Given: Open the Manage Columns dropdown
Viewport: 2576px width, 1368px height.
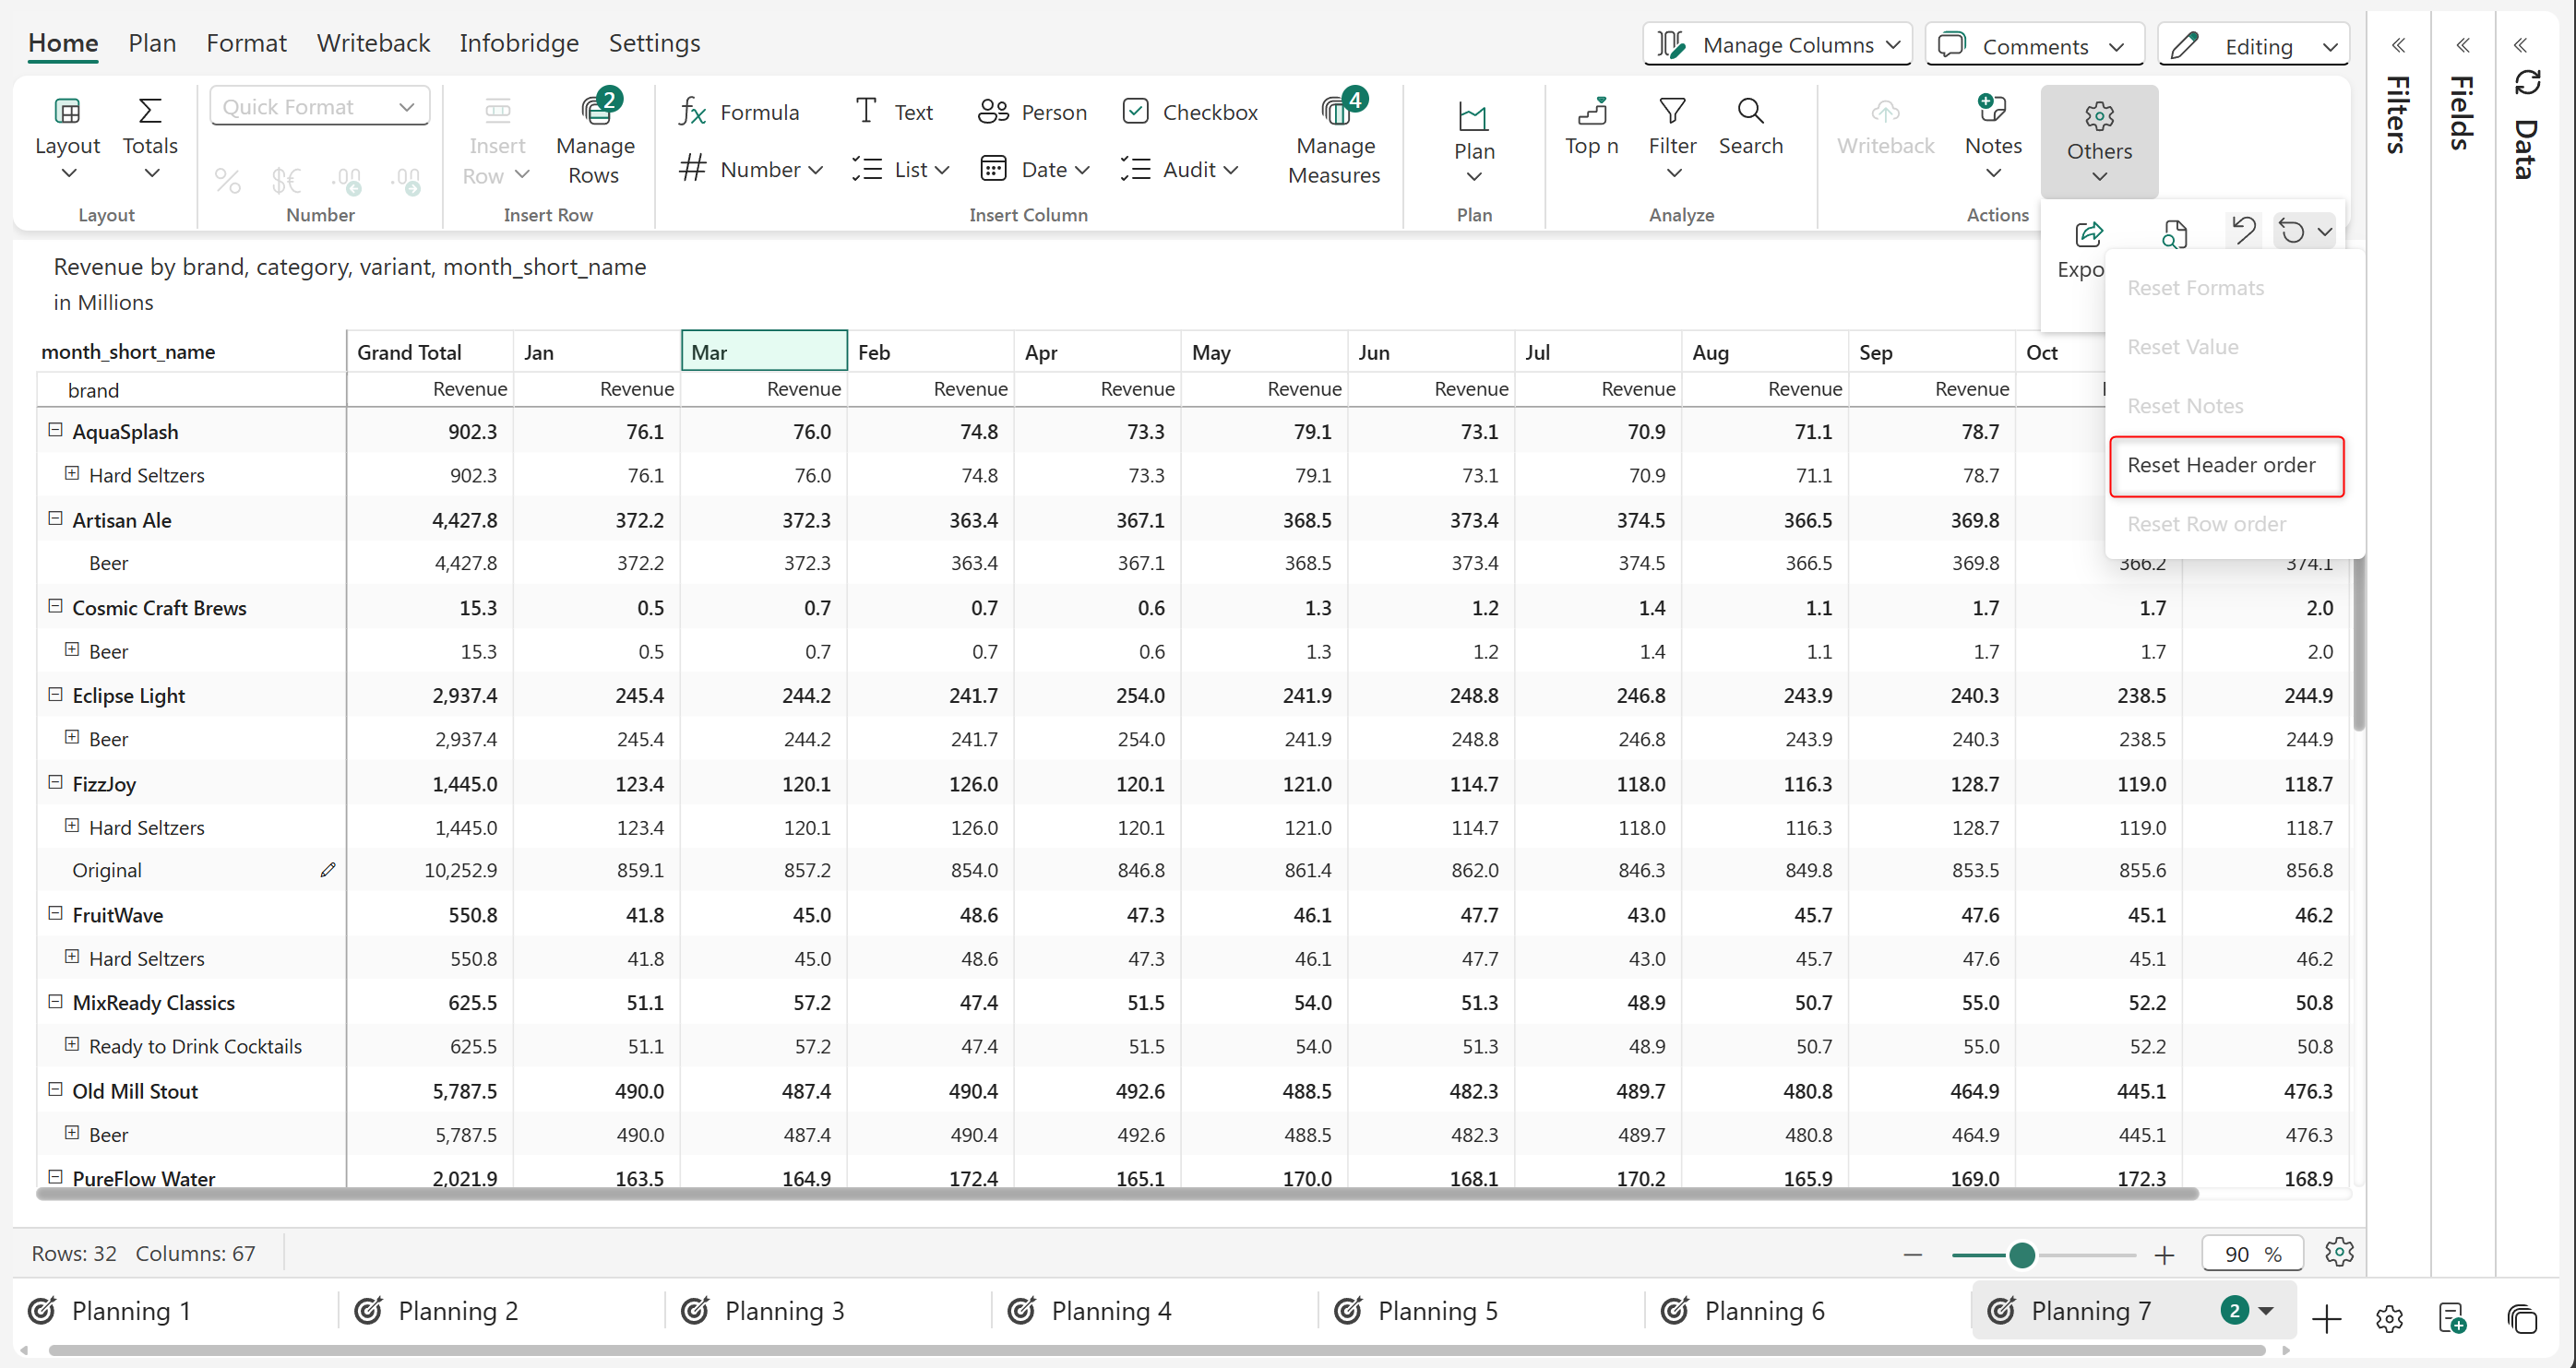Looking at the screenshot, I should click(1778, 45).
